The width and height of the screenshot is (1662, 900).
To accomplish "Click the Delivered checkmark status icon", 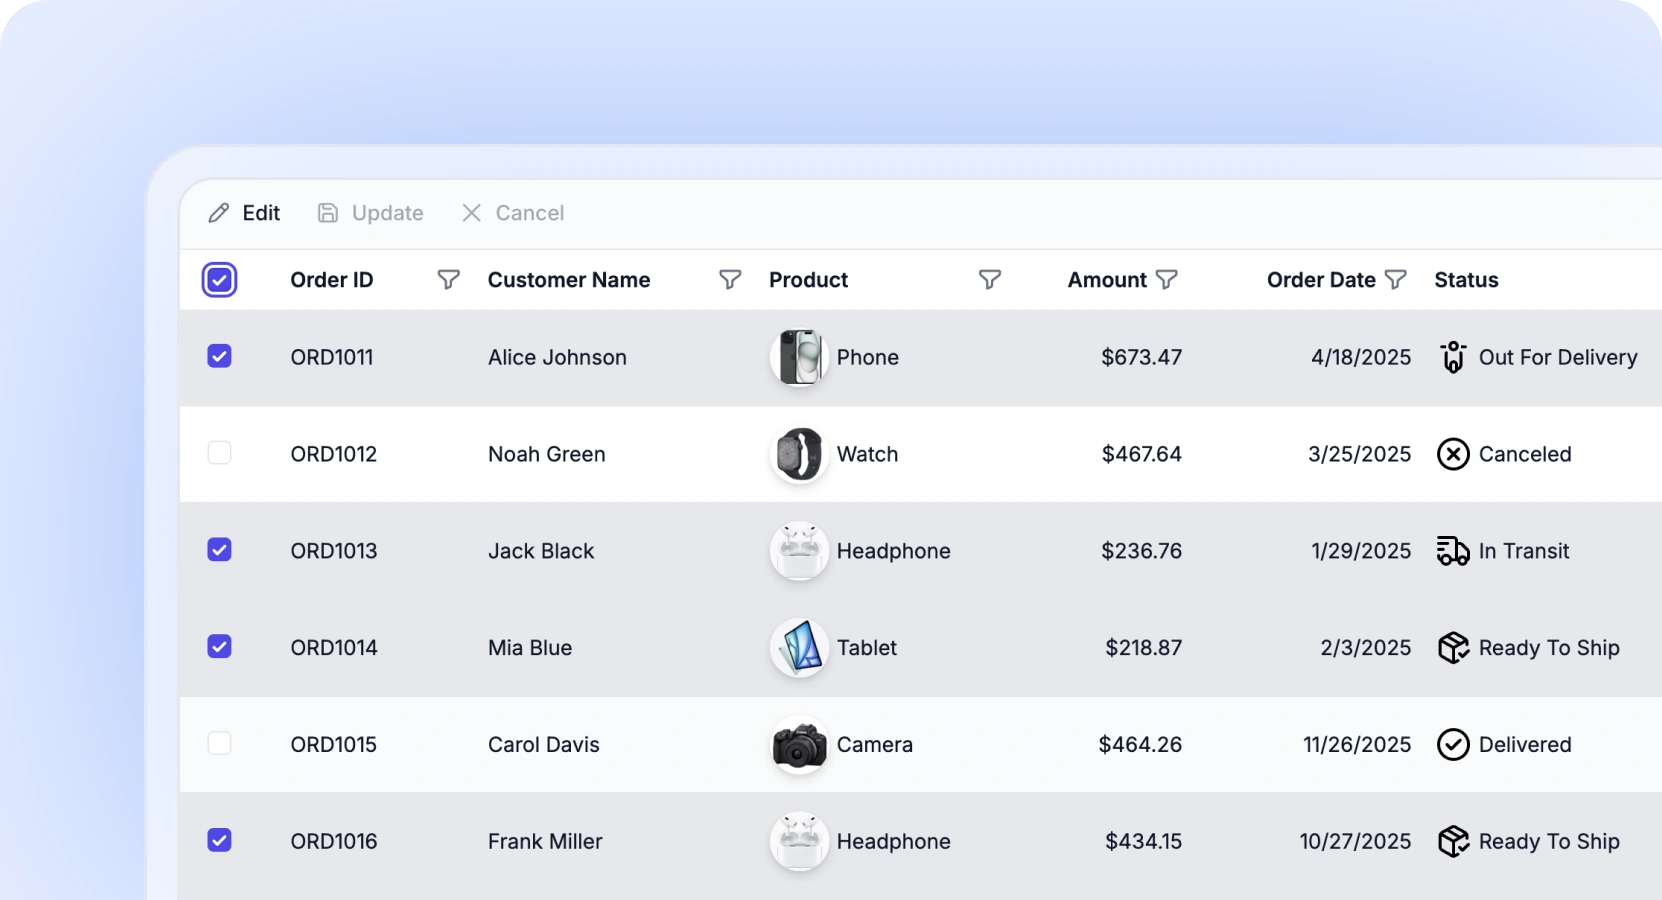I will click(1453, 745).
